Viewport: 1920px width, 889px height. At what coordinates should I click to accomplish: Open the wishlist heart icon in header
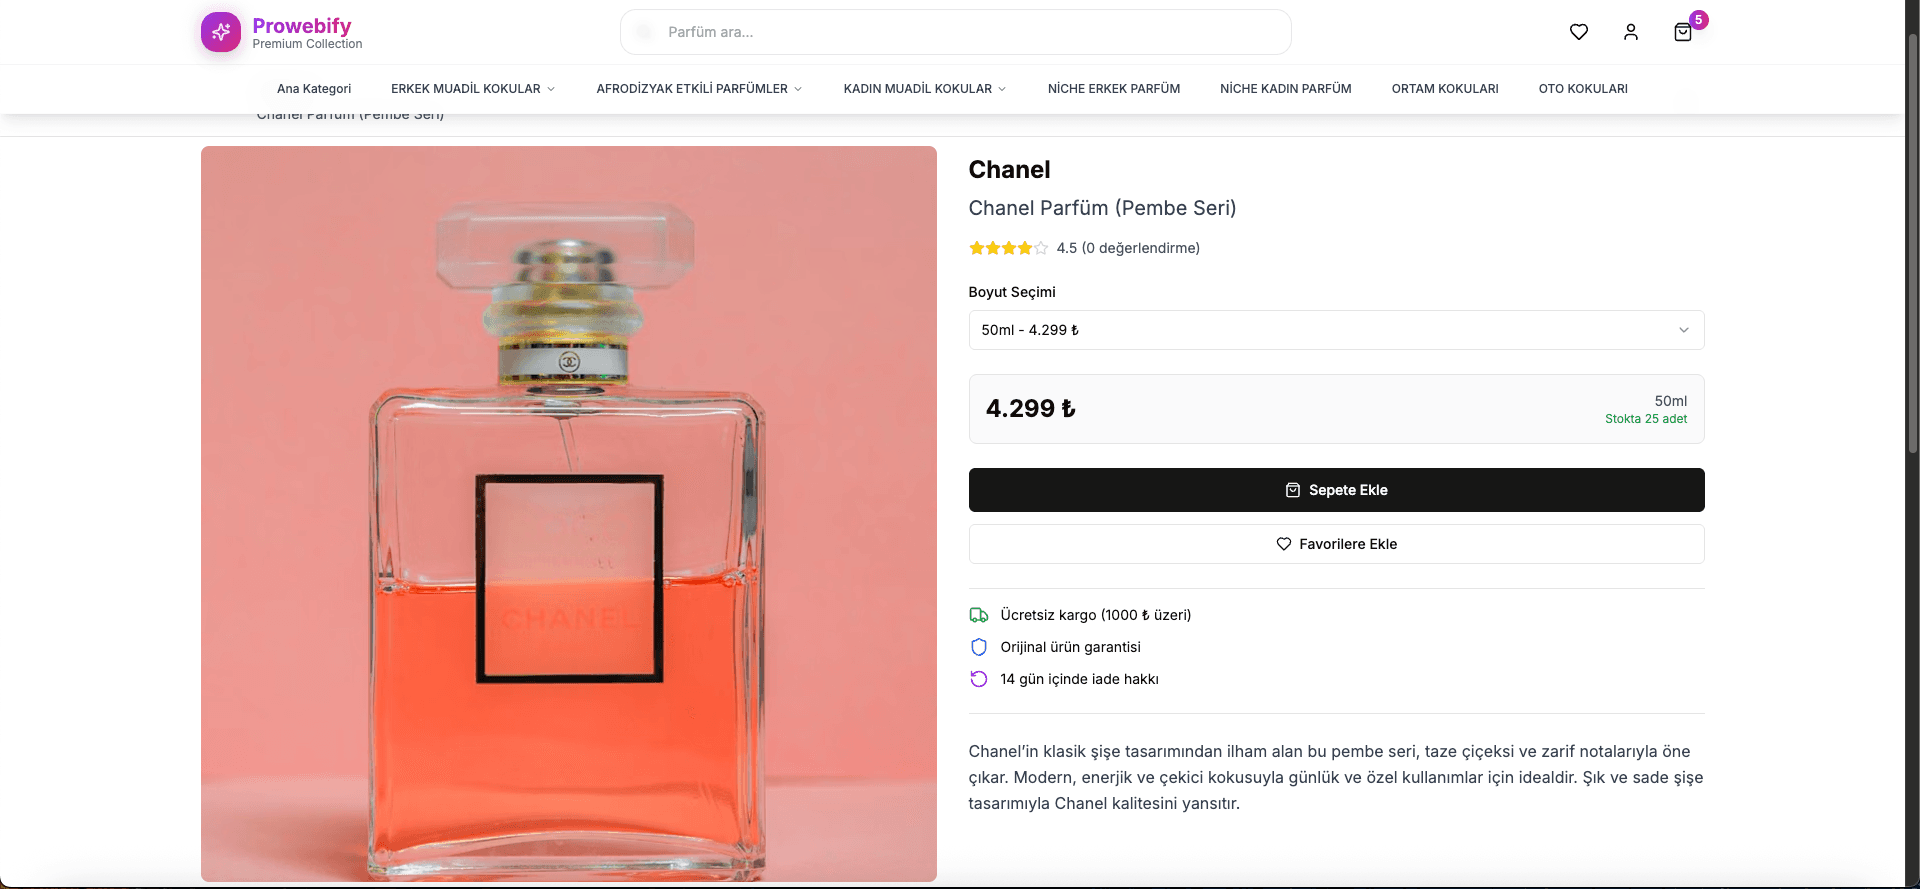(1579, 32)
